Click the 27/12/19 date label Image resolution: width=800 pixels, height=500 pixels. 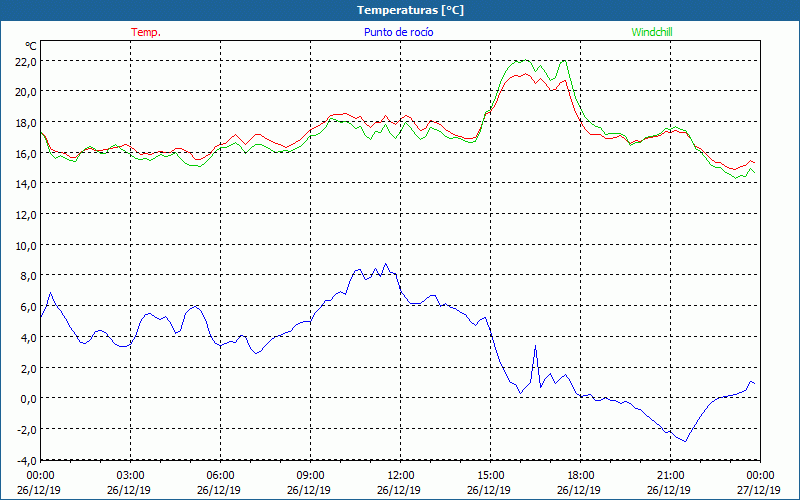pos(759,490)
